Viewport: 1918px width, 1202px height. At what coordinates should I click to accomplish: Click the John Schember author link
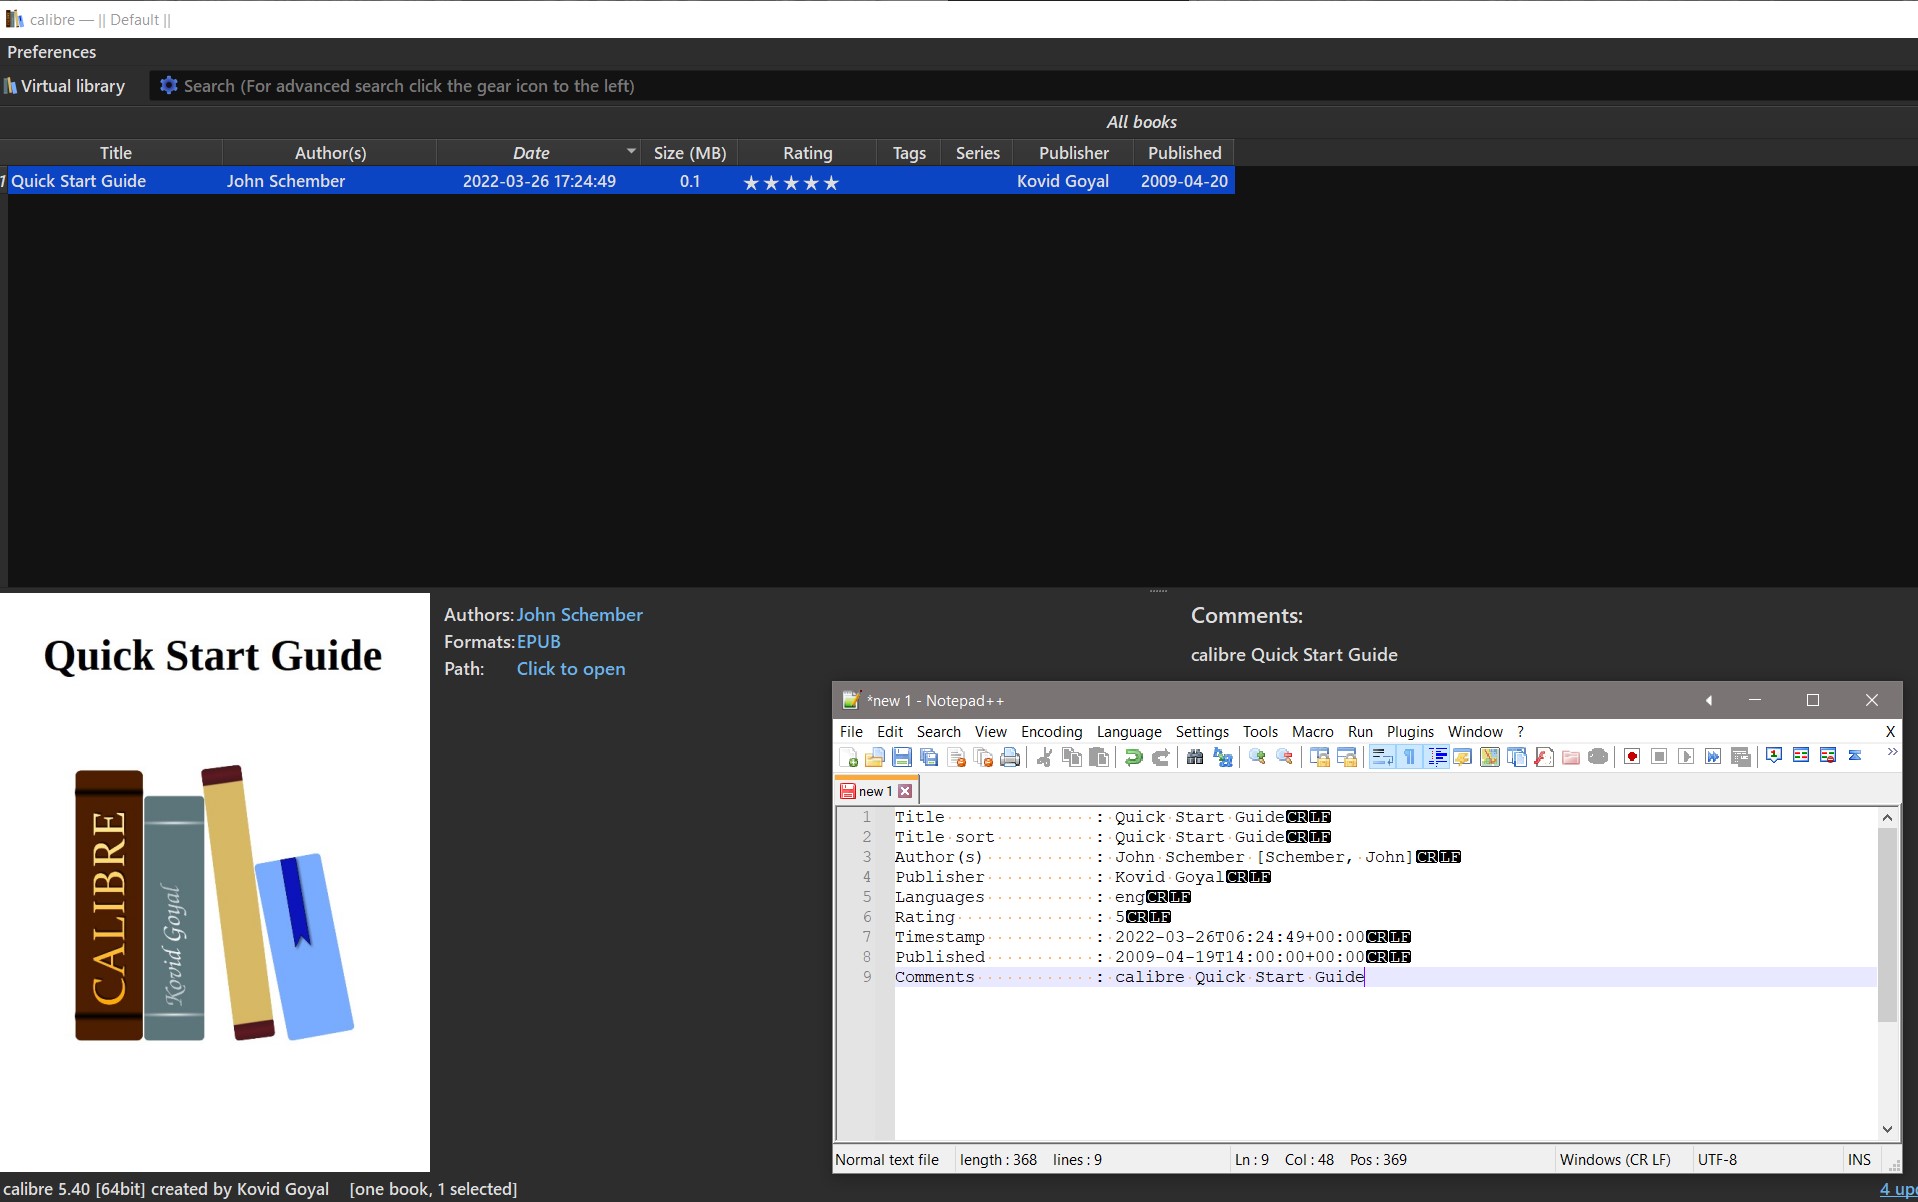pos(579,615)
